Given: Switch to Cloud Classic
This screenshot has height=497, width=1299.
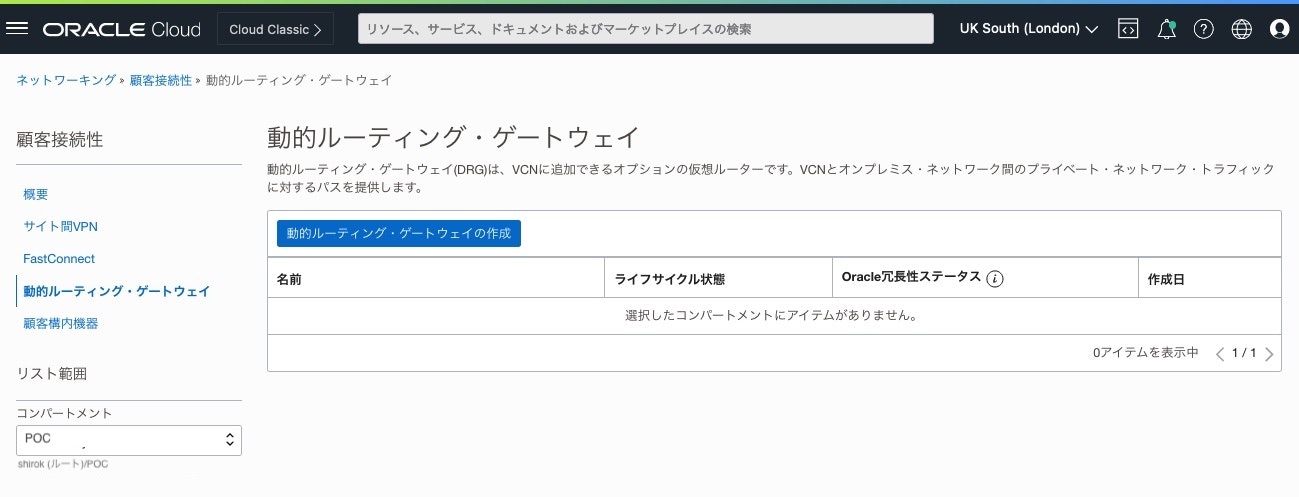Looking at the screenshot, I should pos(275,29).
